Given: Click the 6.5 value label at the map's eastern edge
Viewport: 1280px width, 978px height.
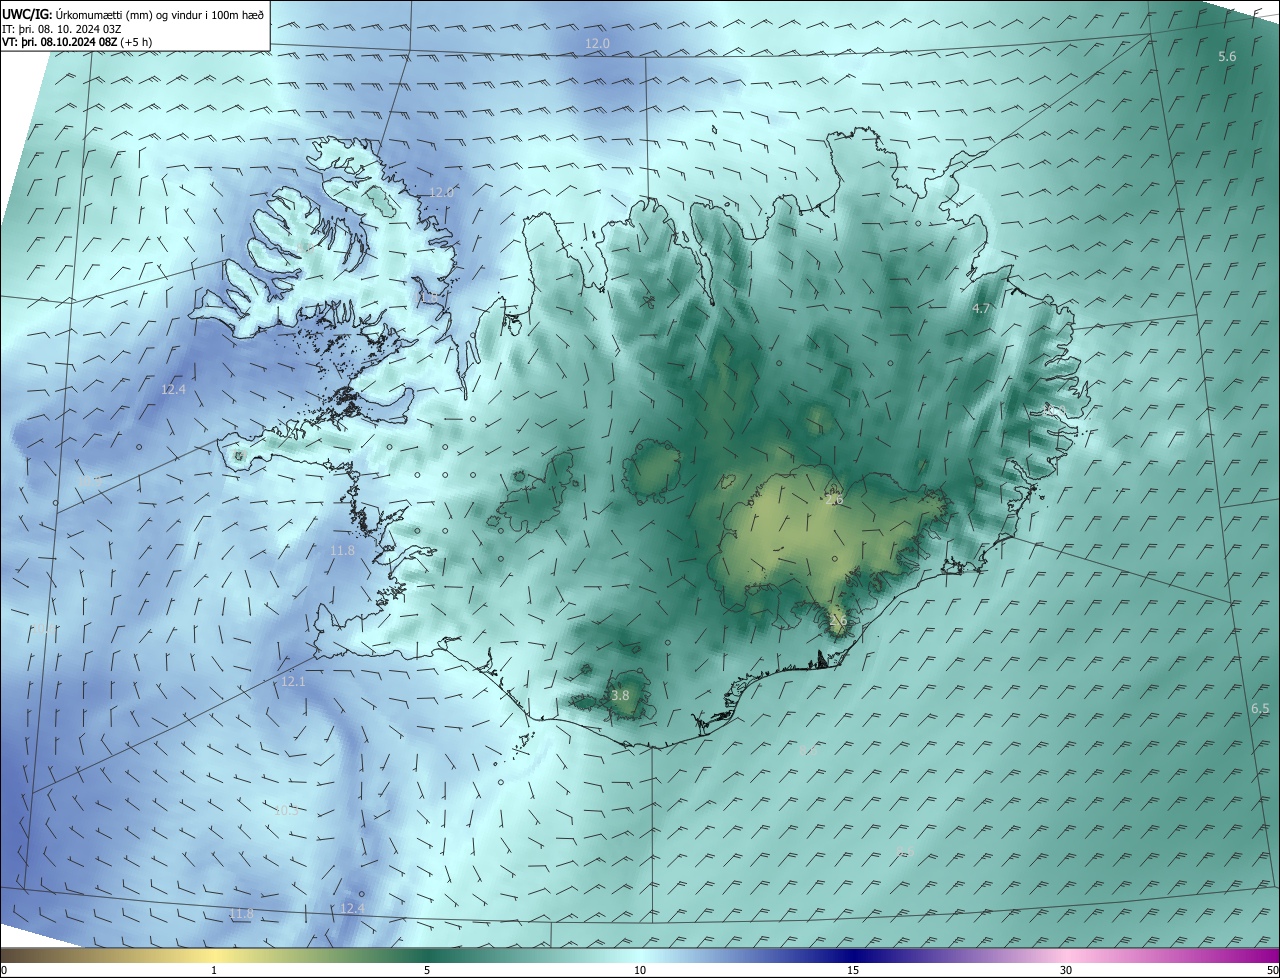Looking at the screenshot, I should [1260, 708].
